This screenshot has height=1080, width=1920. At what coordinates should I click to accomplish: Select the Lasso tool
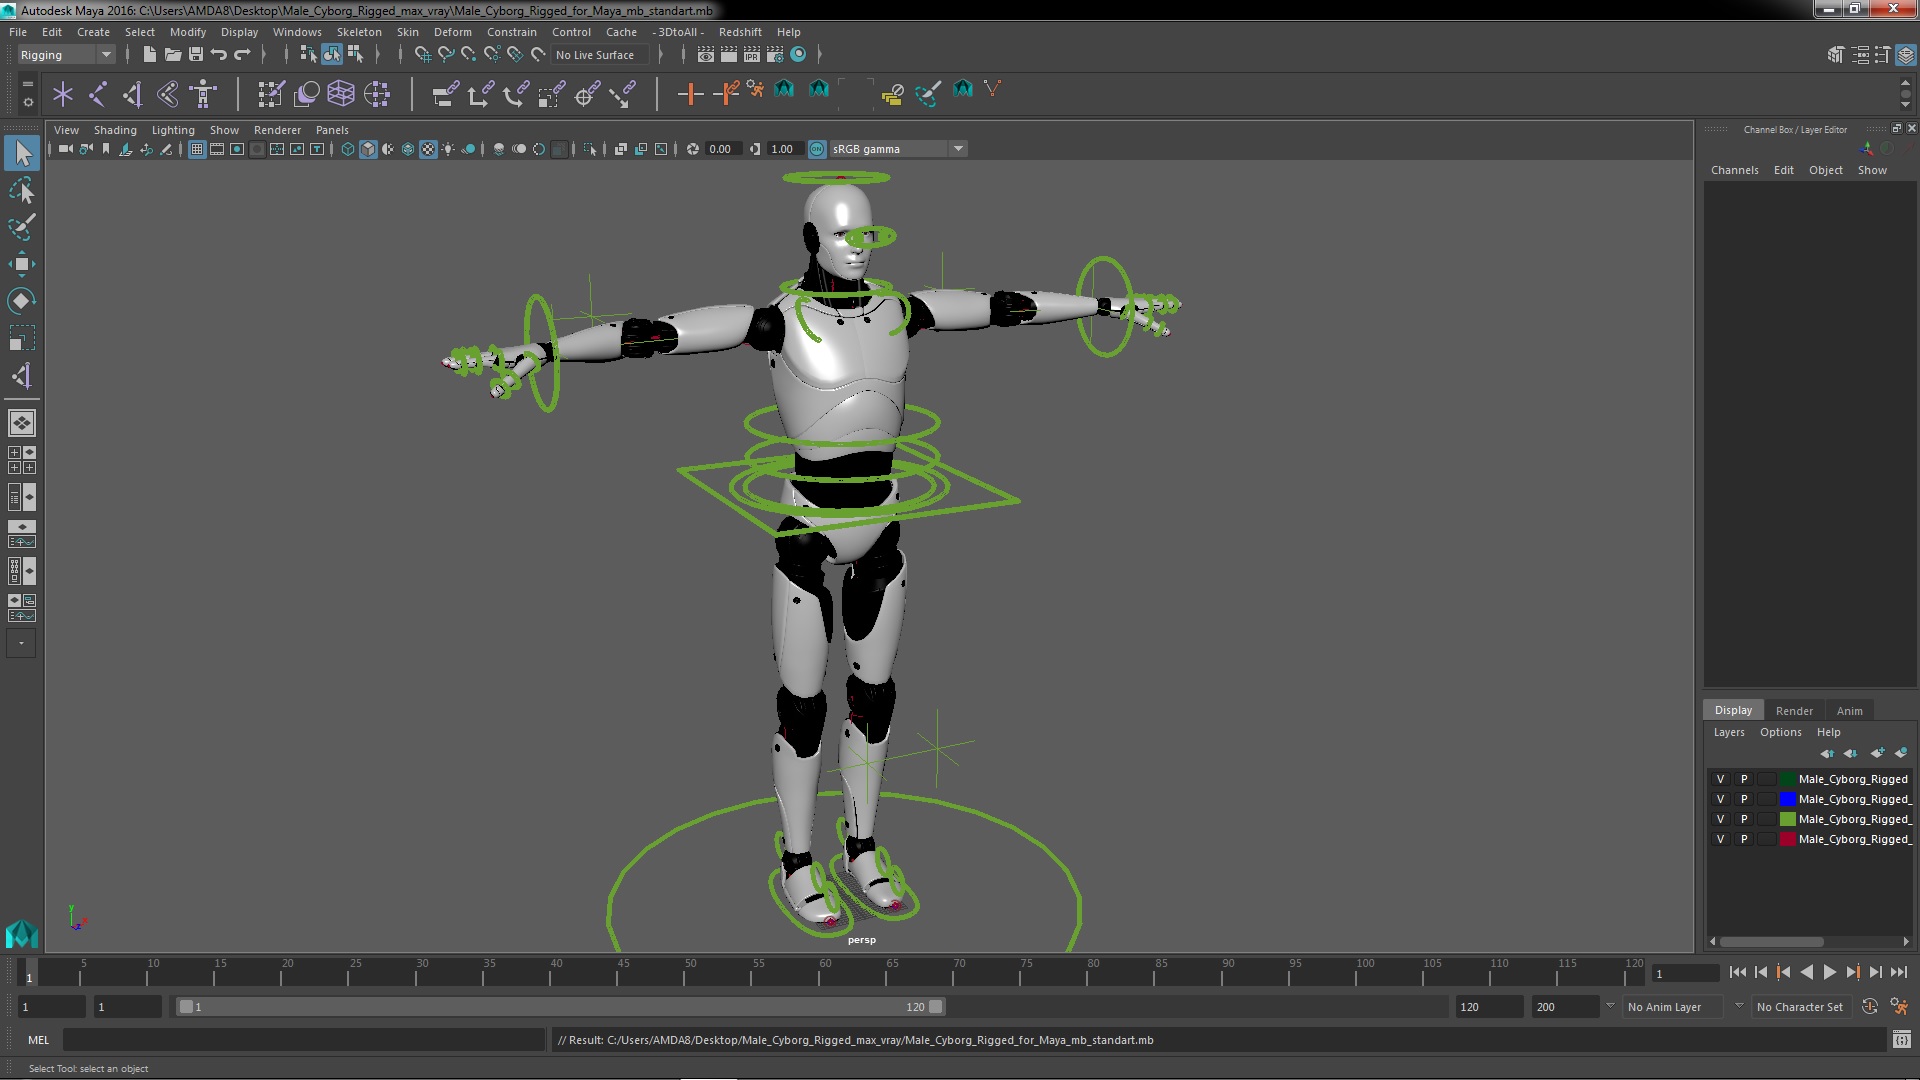[21, 190]
